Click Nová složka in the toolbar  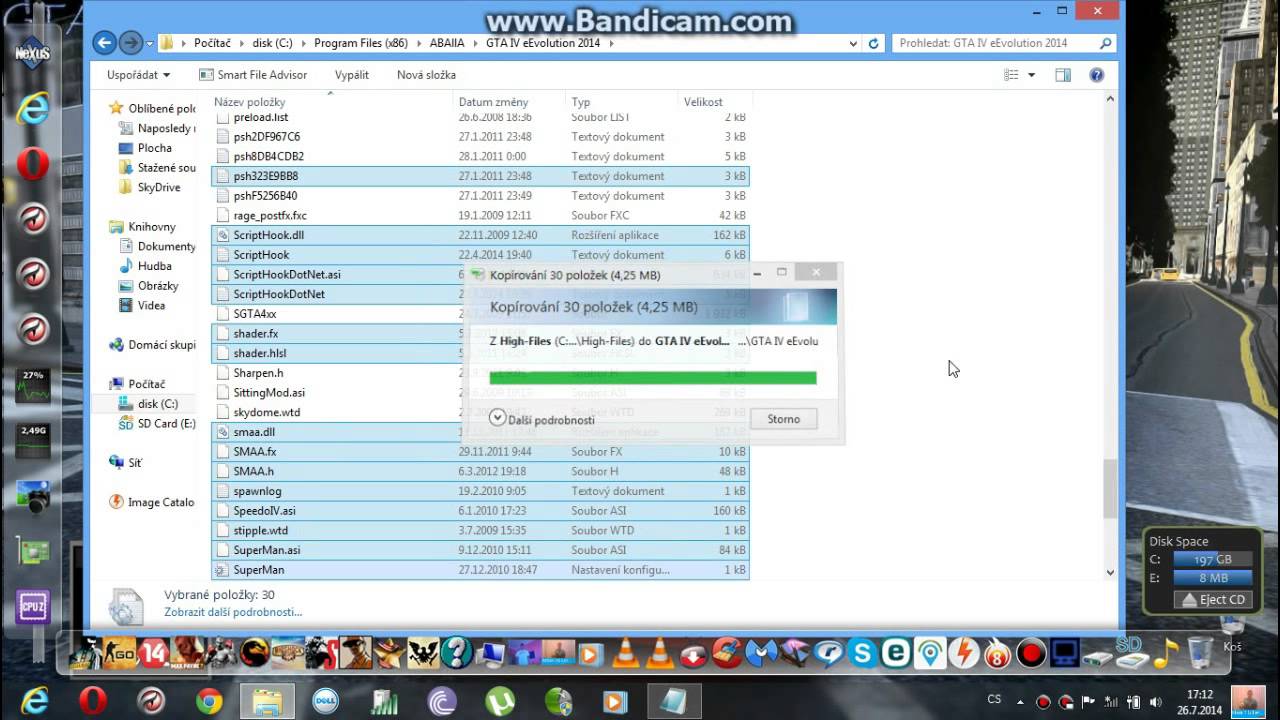426,75
